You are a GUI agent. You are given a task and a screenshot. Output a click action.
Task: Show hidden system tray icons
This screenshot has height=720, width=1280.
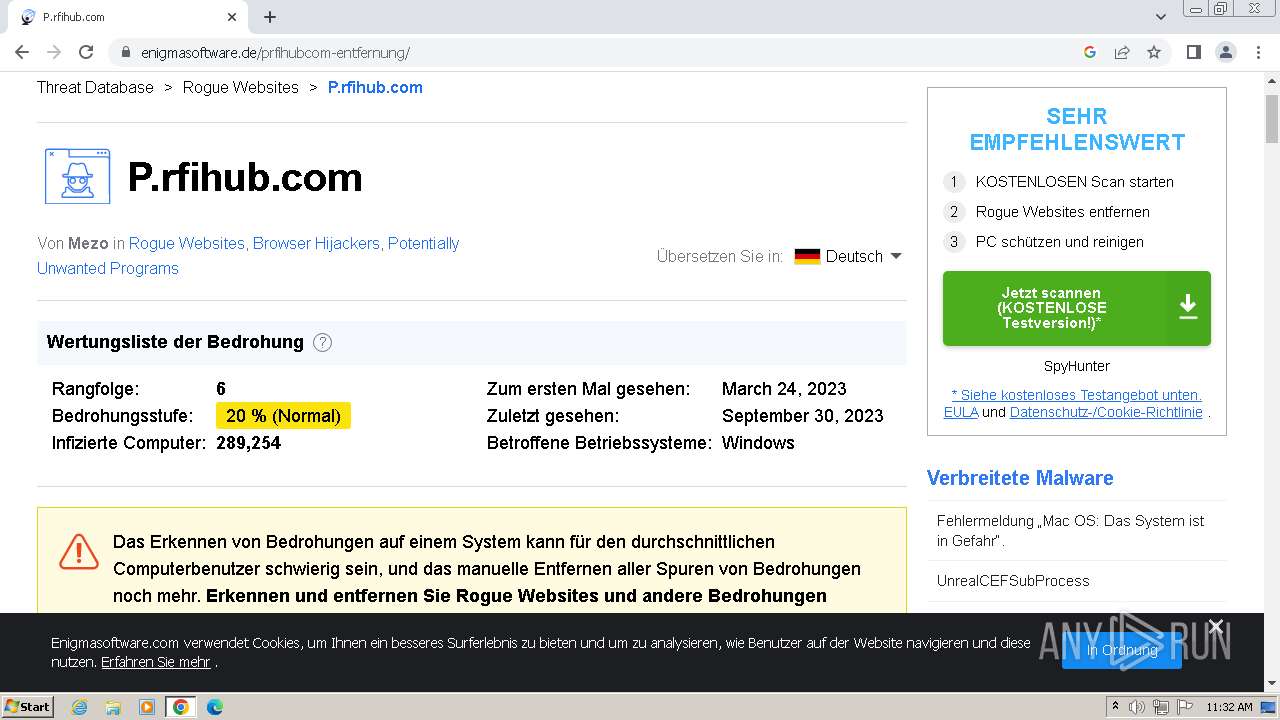(x=1115, y=707)
